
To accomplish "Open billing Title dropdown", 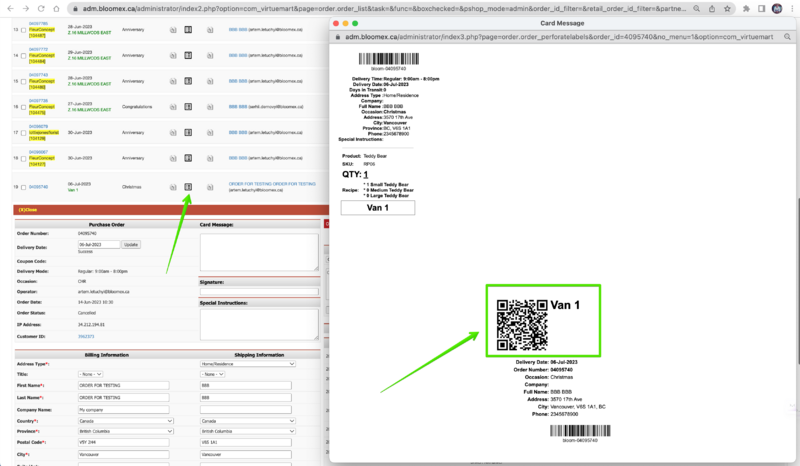I will [x=90, y=374].
